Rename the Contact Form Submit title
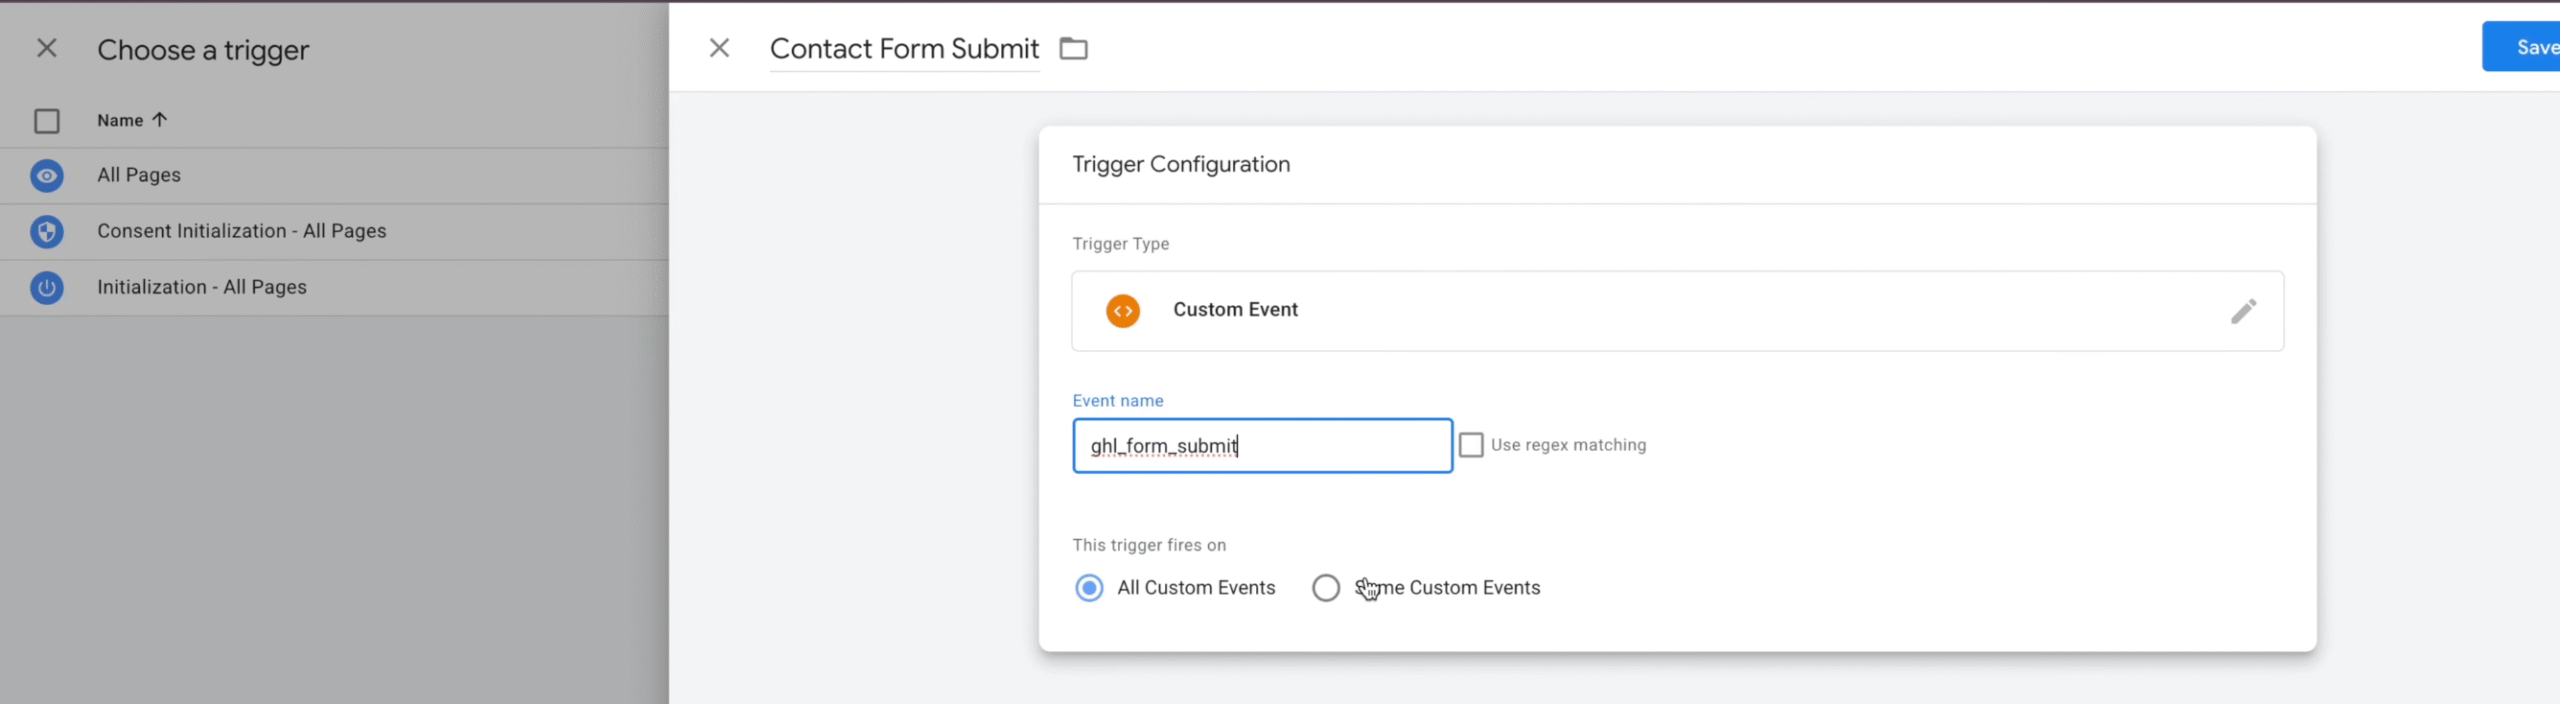 point(904,49)
